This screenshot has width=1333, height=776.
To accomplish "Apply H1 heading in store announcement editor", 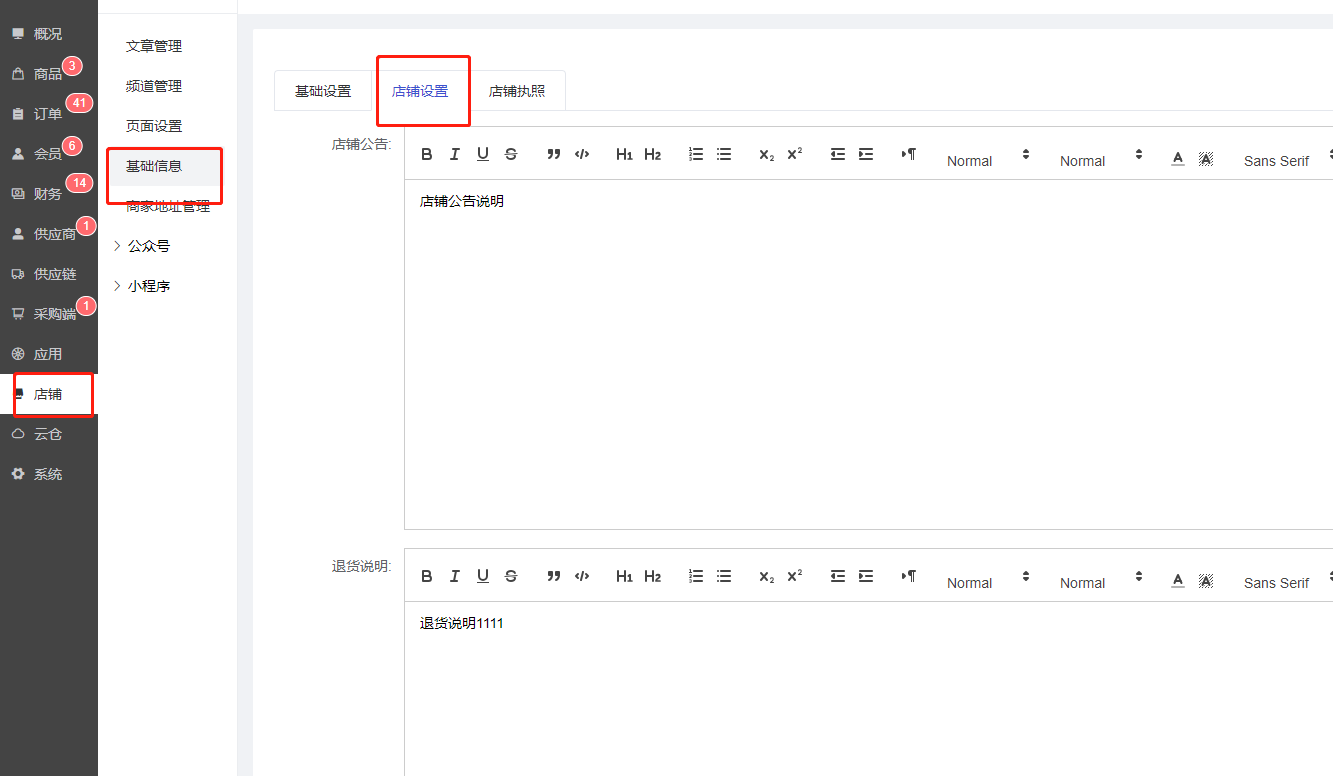I will click(x=624, y=154).
